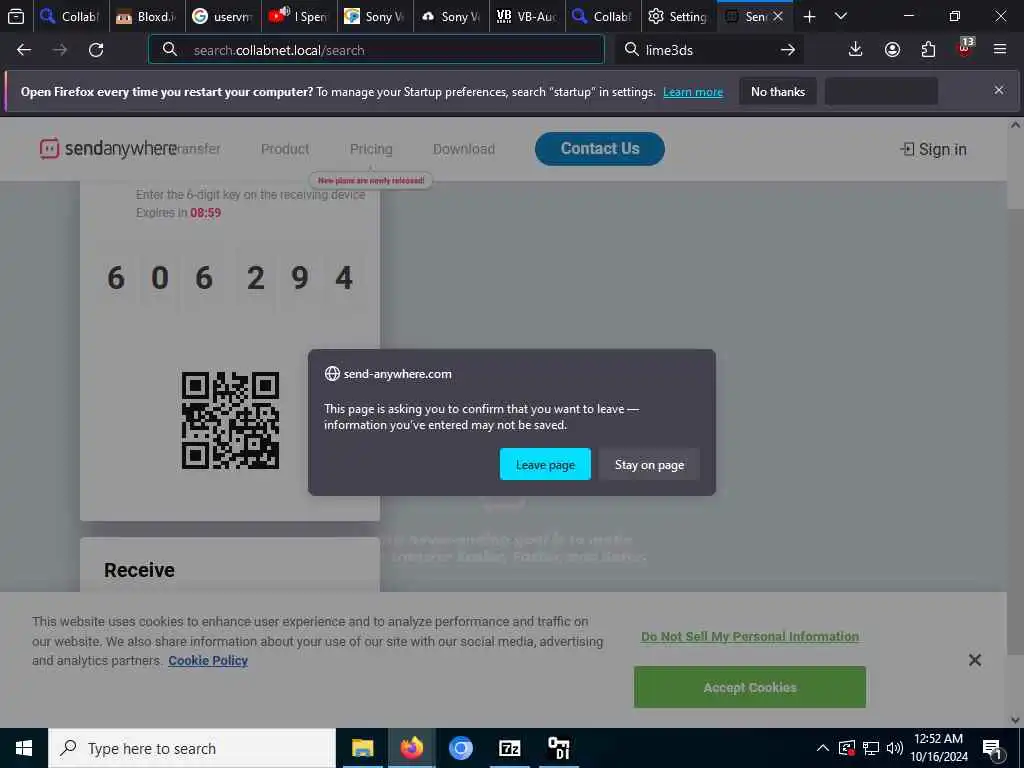Open the Product menu item
The image size is (1024, 768).
285,149
